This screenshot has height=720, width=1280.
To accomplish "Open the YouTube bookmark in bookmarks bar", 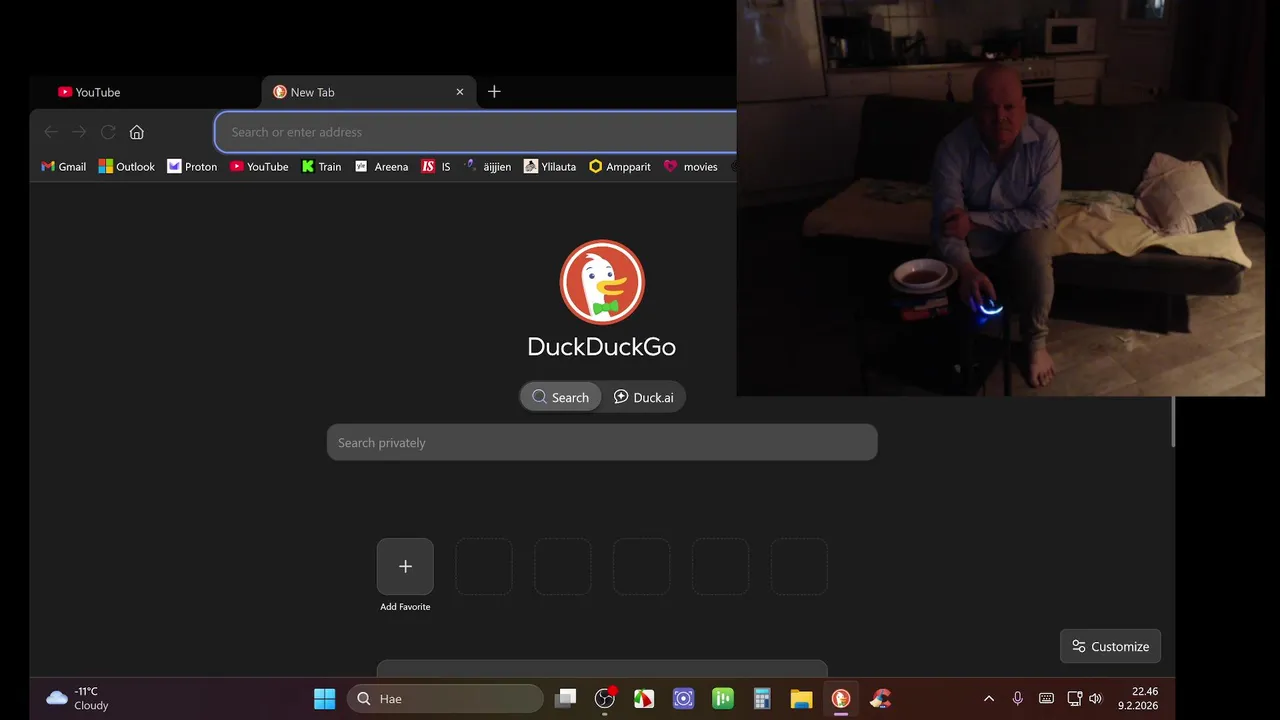I will [x=259, y=167].
